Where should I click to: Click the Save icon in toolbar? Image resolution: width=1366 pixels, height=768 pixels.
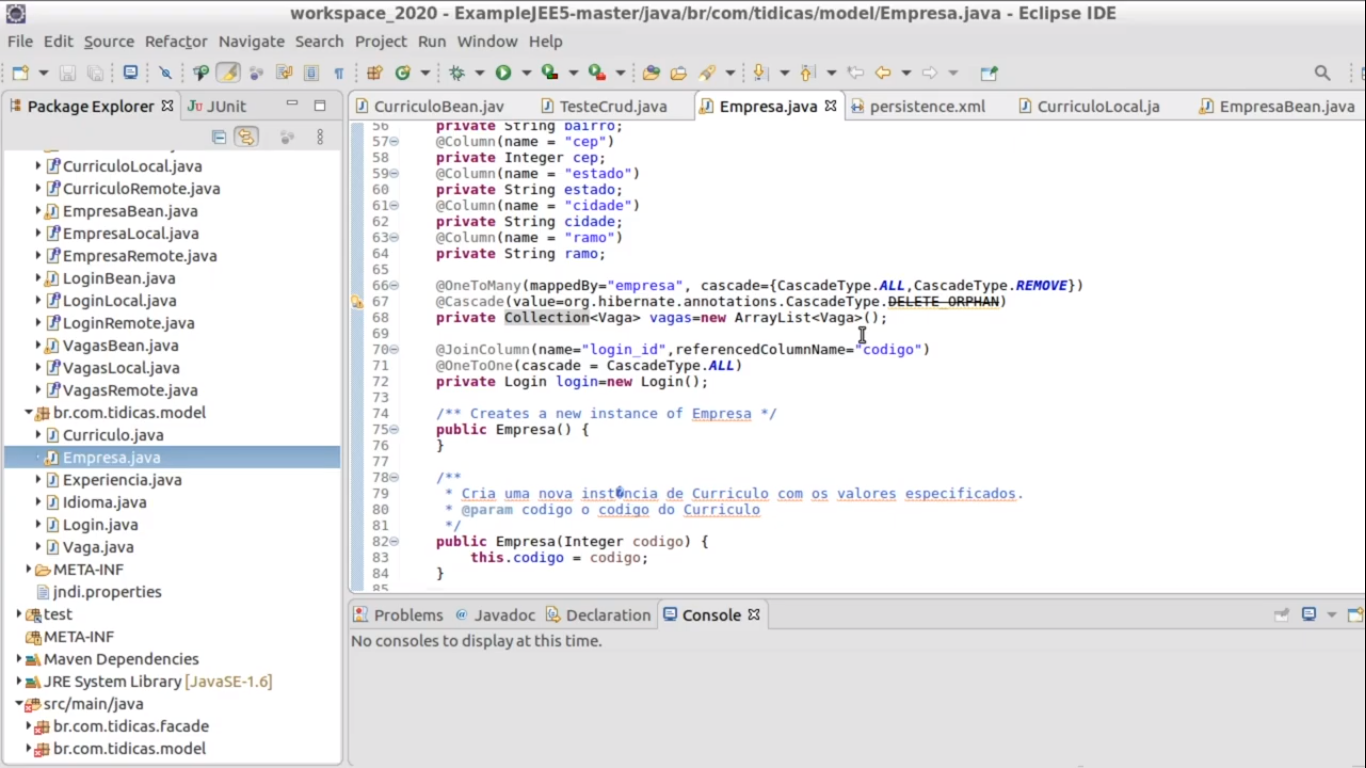click(x=67, y=73)
